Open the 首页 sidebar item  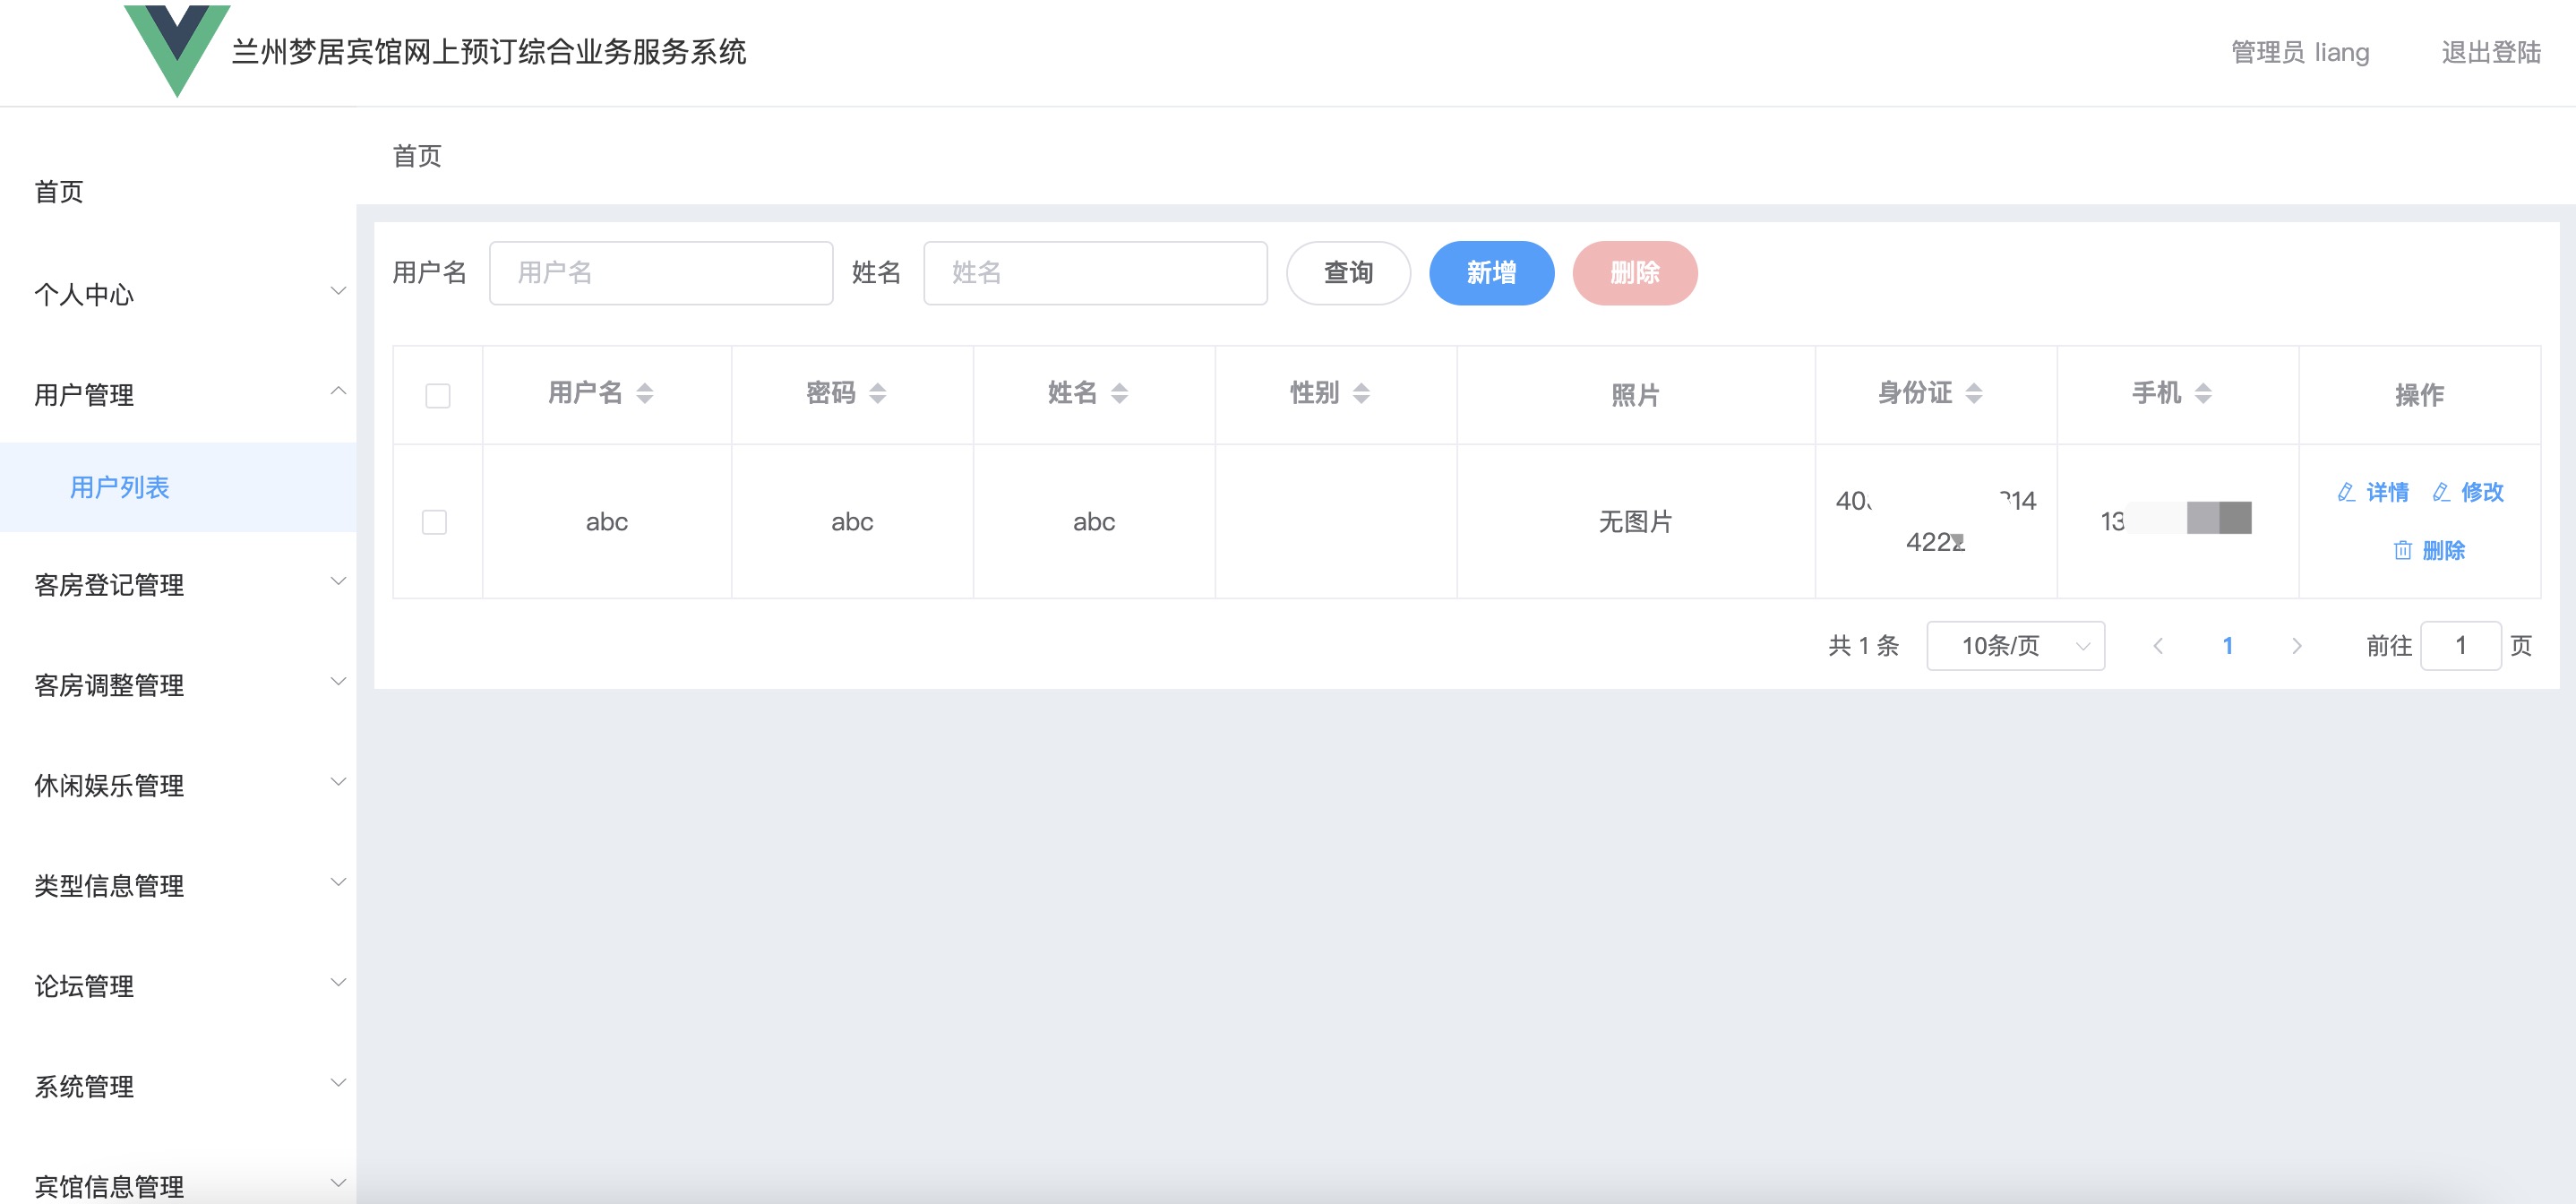coord(178,191)
